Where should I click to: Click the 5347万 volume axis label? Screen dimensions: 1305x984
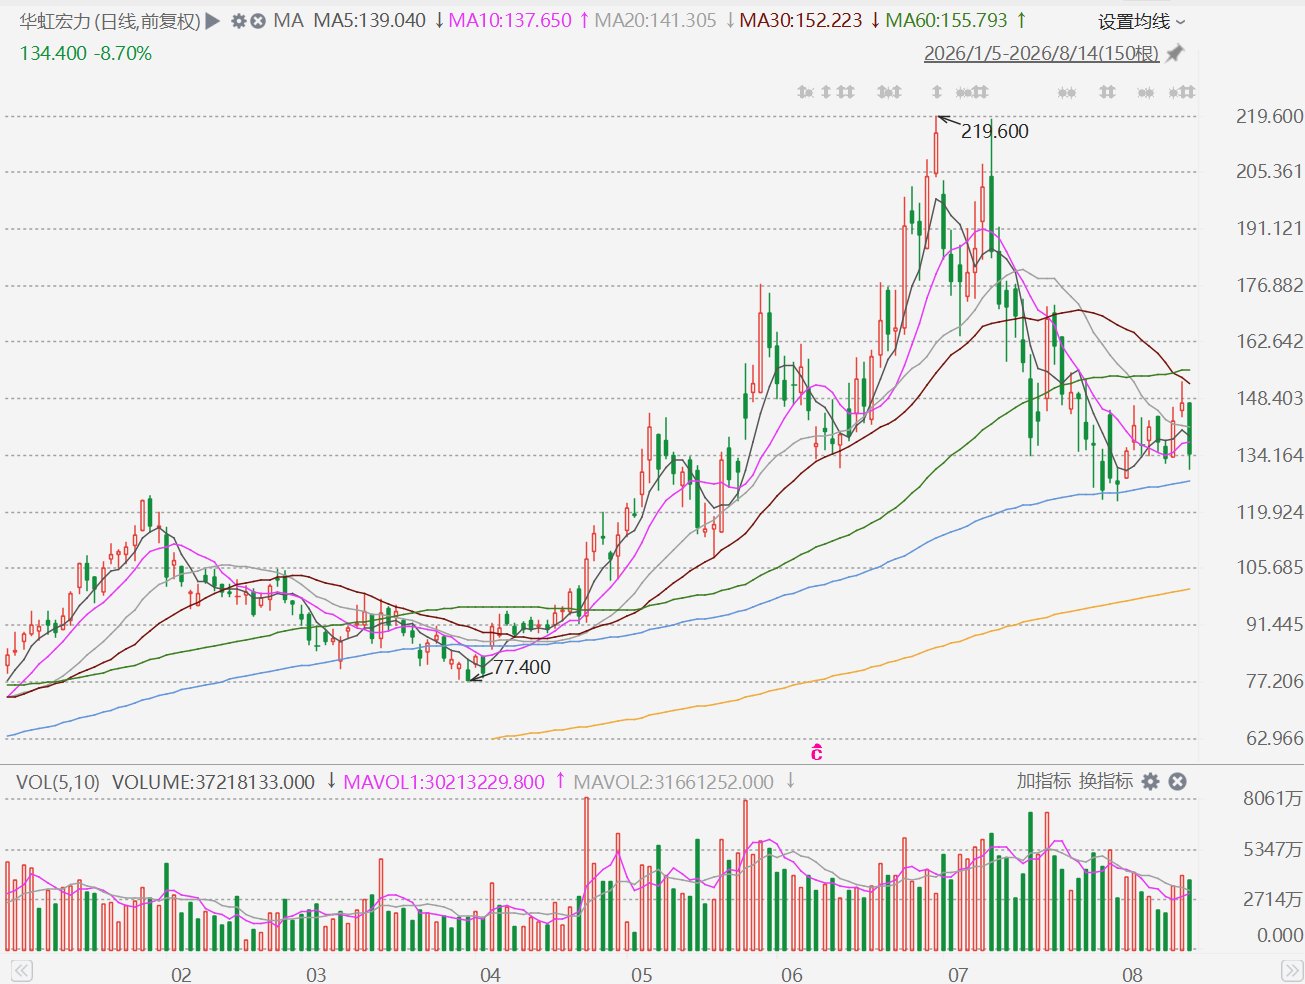click(1272, 849)
